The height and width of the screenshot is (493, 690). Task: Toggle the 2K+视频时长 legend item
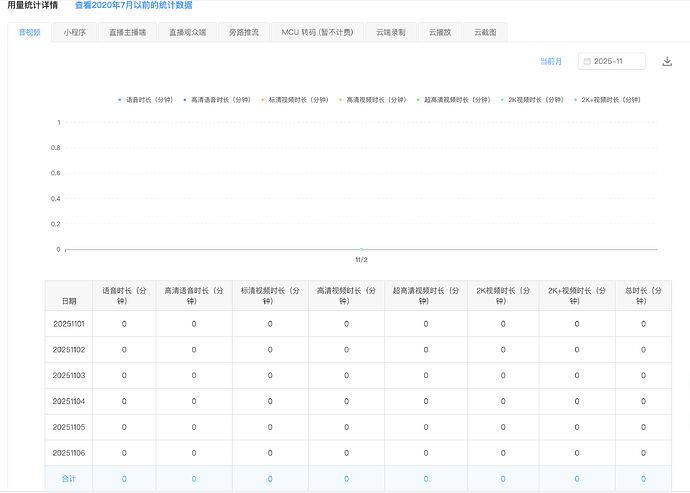coord(609,100)
